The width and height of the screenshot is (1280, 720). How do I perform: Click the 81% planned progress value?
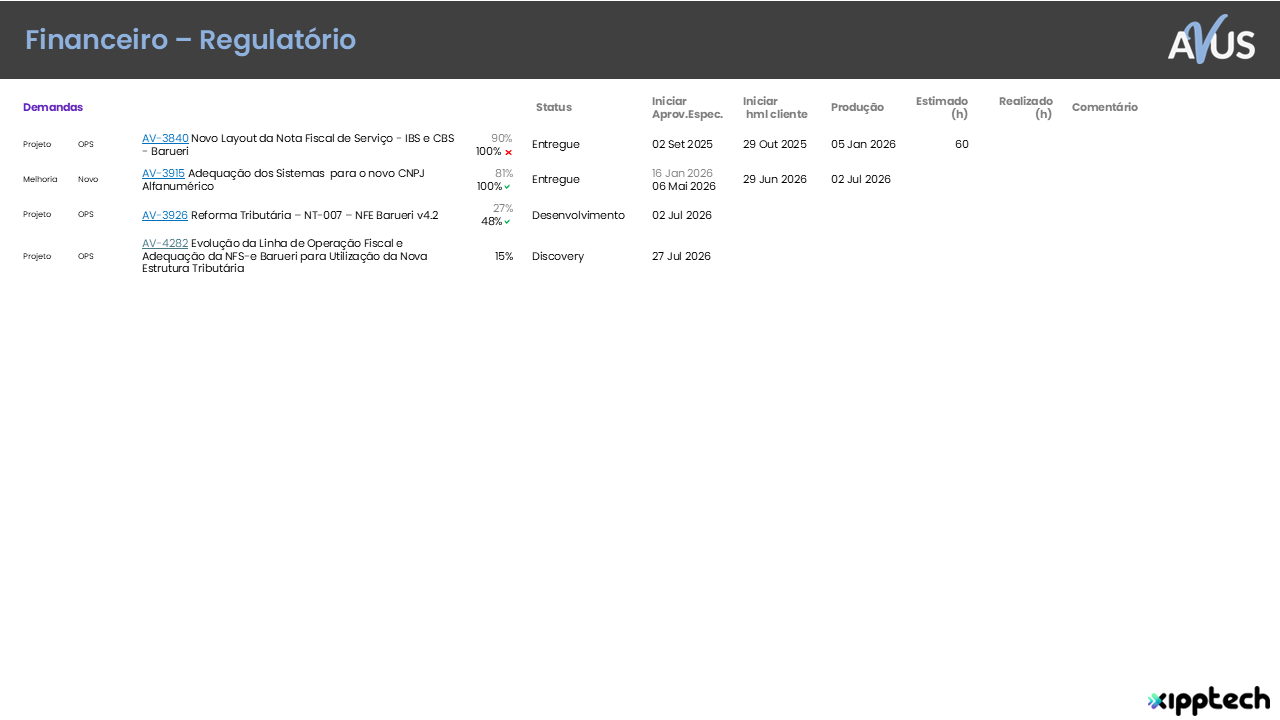point(504,173)
